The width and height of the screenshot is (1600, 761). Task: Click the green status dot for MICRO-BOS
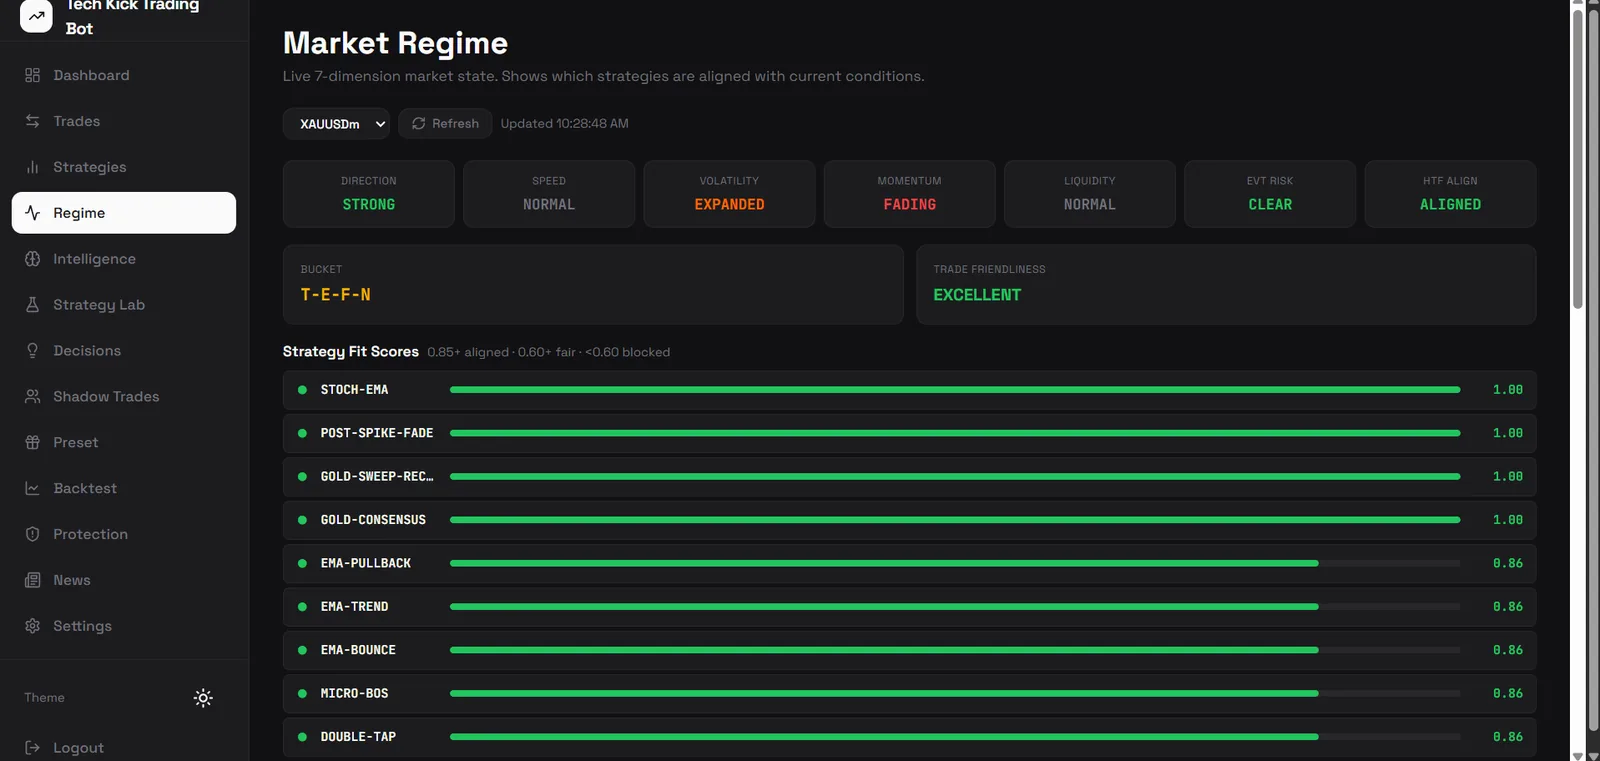click(302, 693)
